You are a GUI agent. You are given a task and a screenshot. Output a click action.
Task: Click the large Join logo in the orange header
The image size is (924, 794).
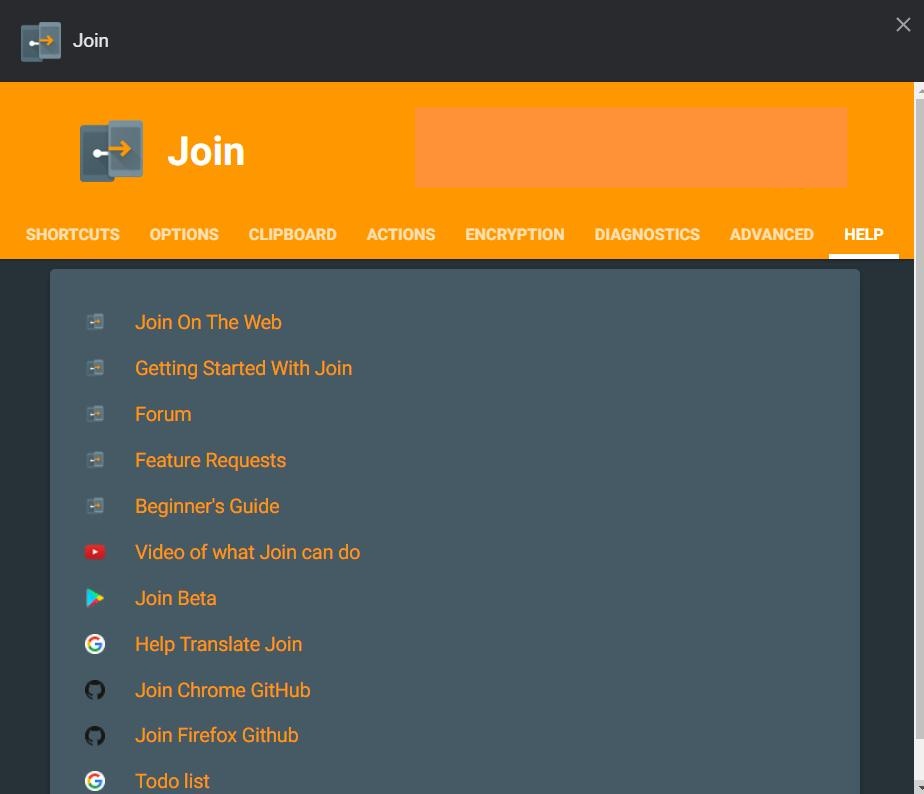(x=111, y=151)
